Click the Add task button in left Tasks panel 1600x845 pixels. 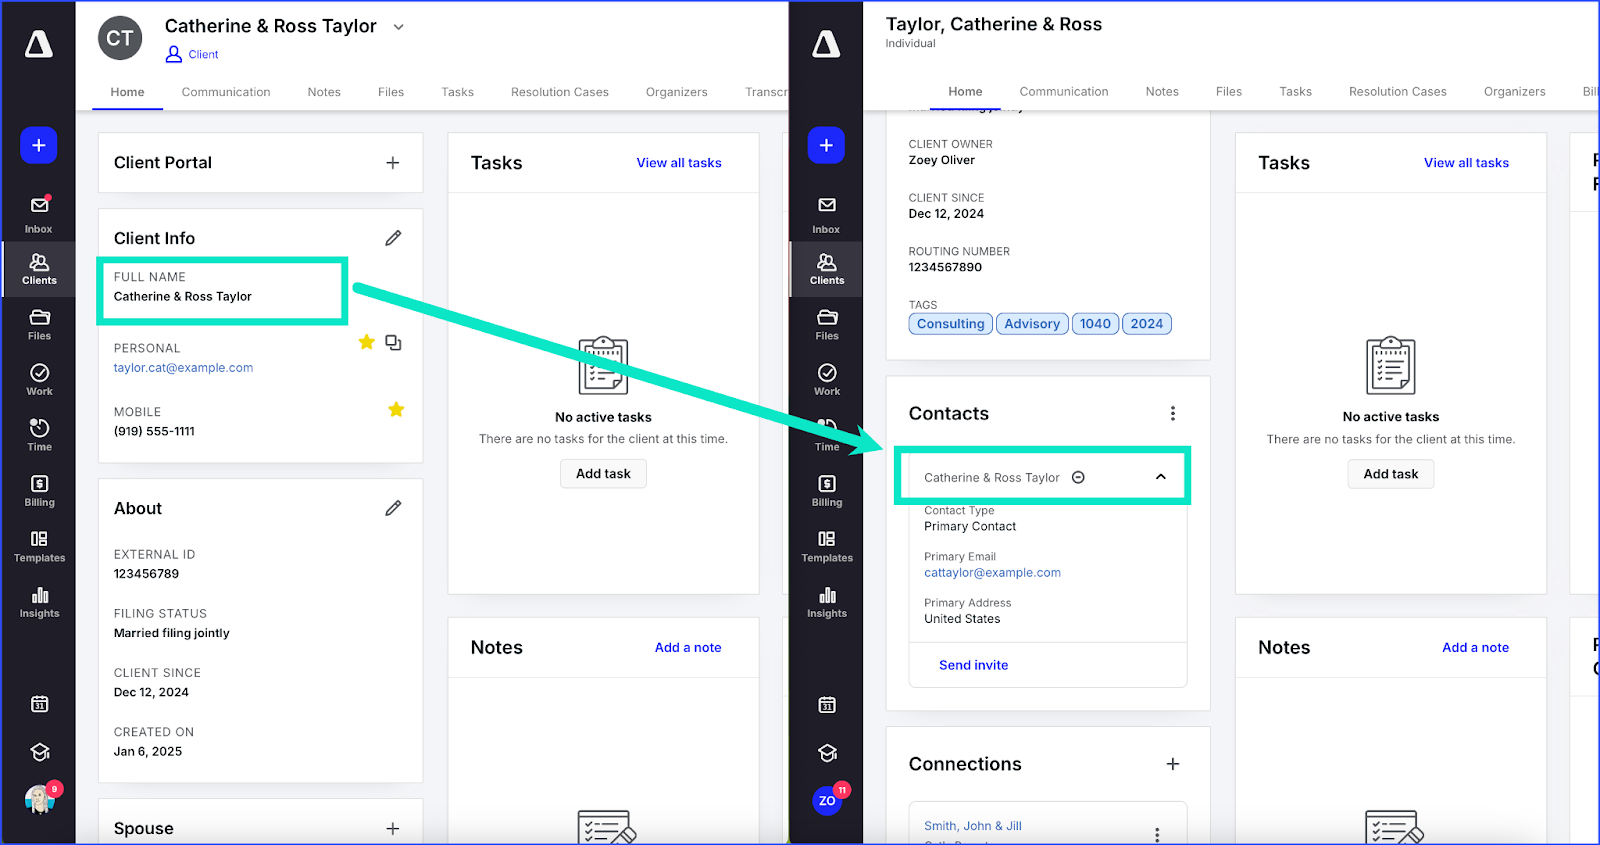(603, 474)
